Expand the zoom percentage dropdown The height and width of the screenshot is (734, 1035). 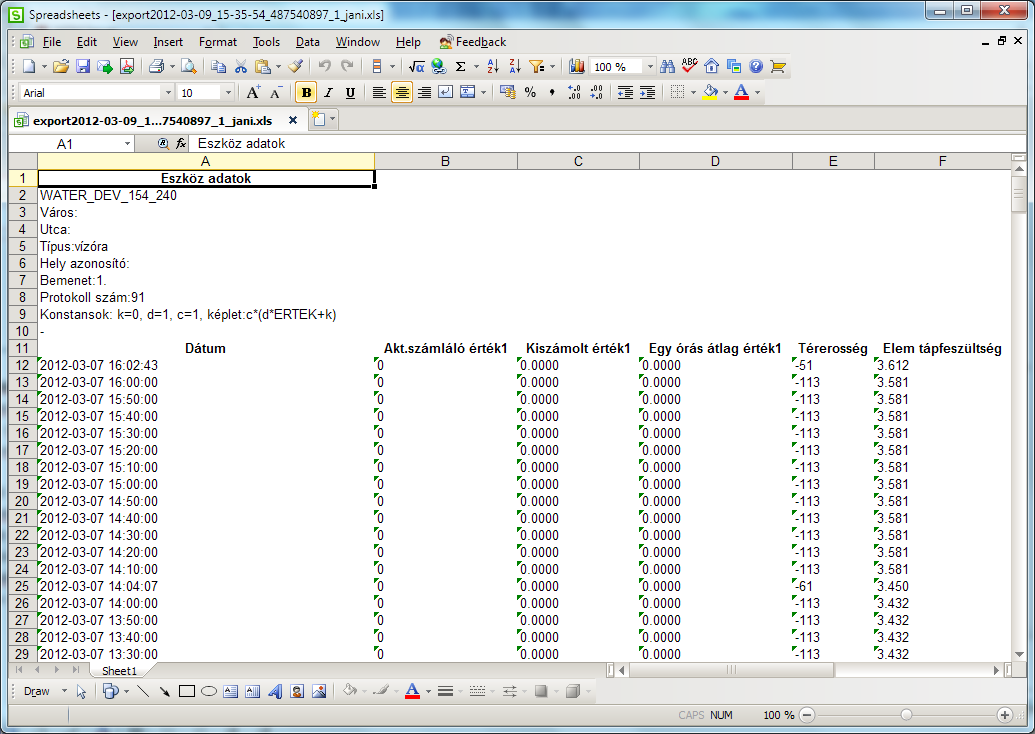pyautogui.click(x=650, y=67)
